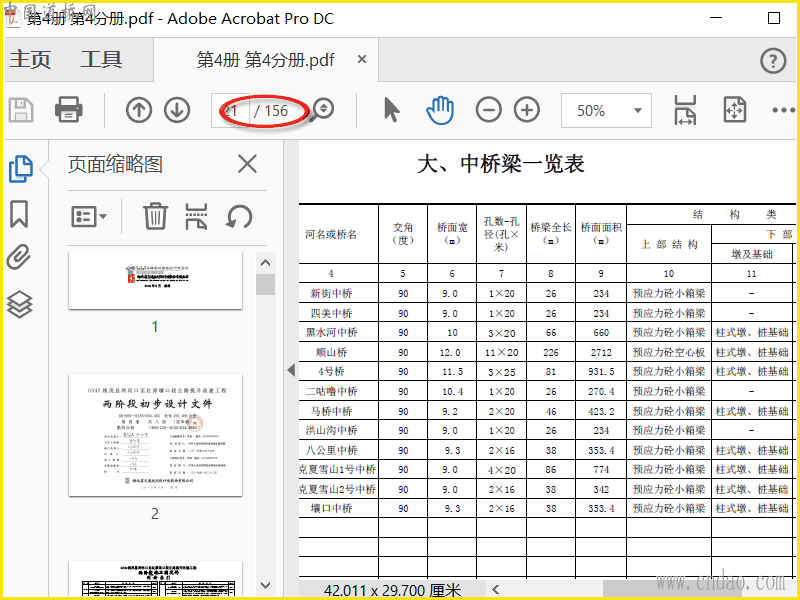Image resolution: width=800 pixels, height=600 pixels.
Task: Toggle the Page Thumbnails panel
Action: [20, 169]
